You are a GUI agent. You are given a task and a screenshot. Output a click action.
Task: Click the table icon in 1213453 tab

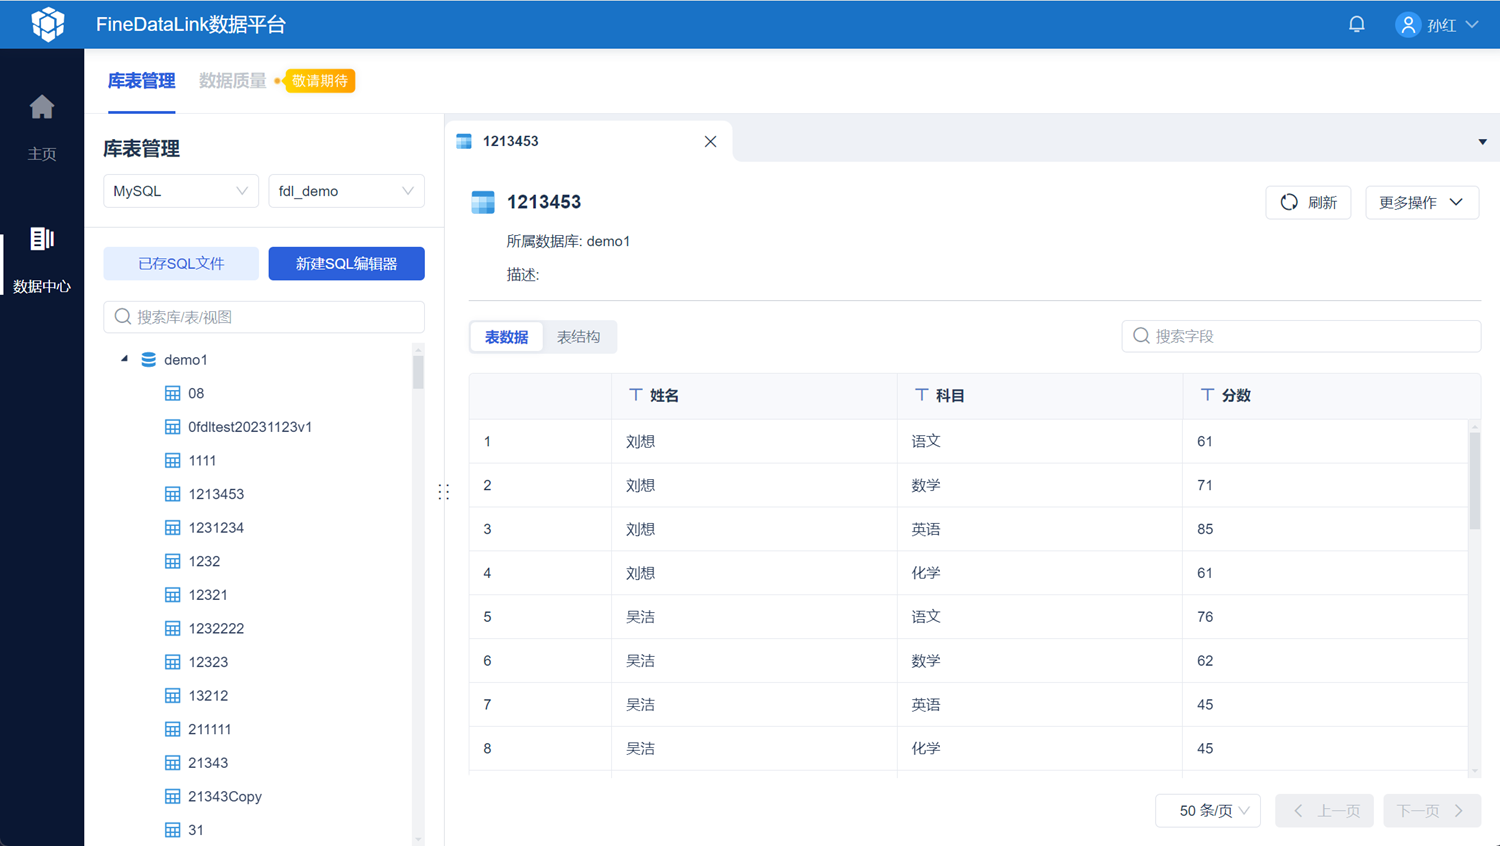464,141
